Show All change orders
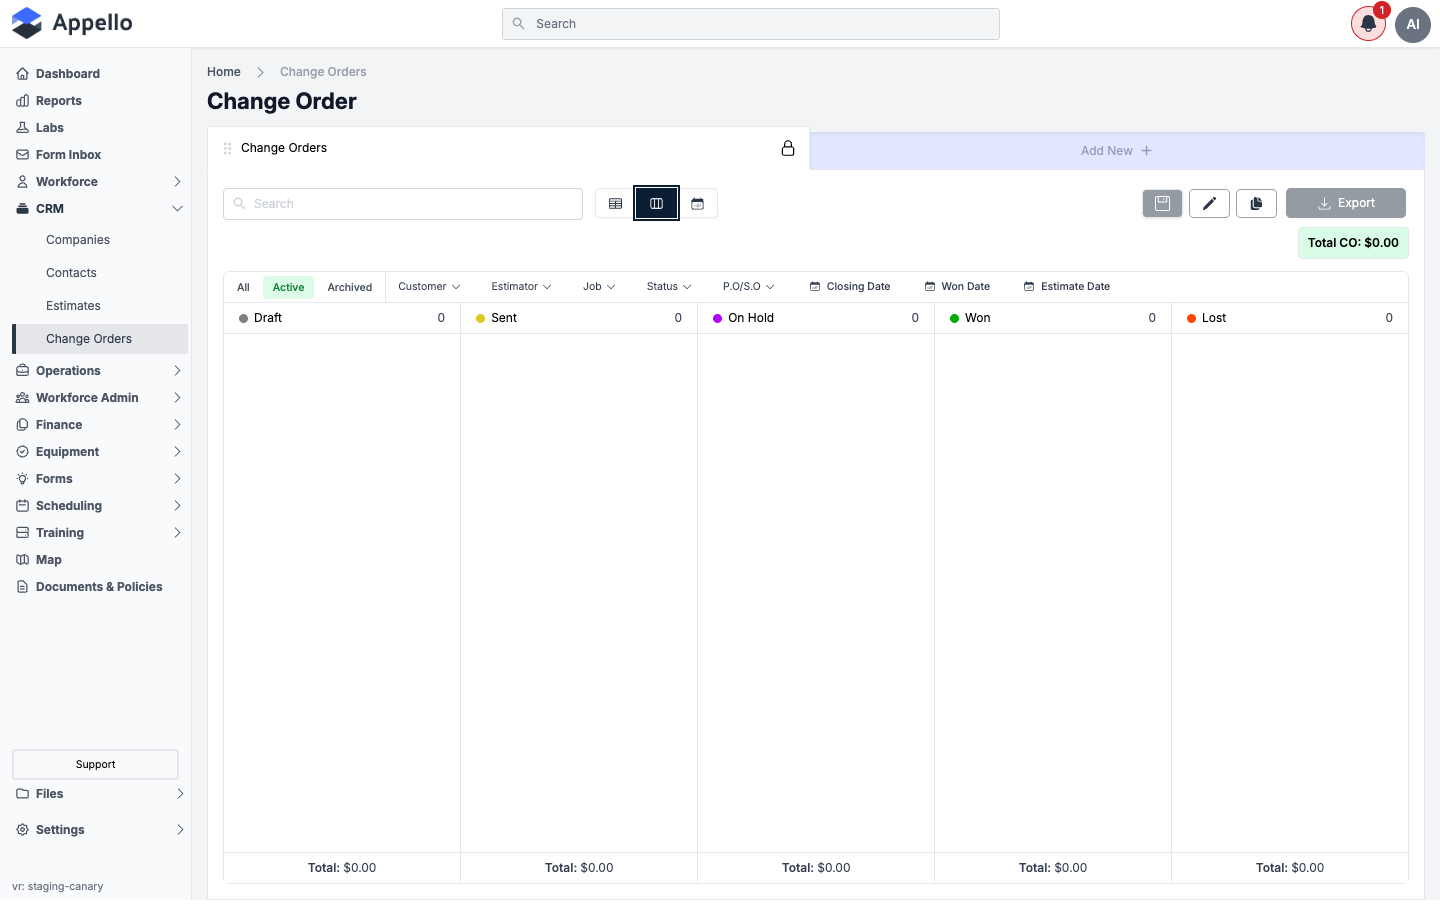Screen dimensions: 1440x918 (x=243, y=287)
